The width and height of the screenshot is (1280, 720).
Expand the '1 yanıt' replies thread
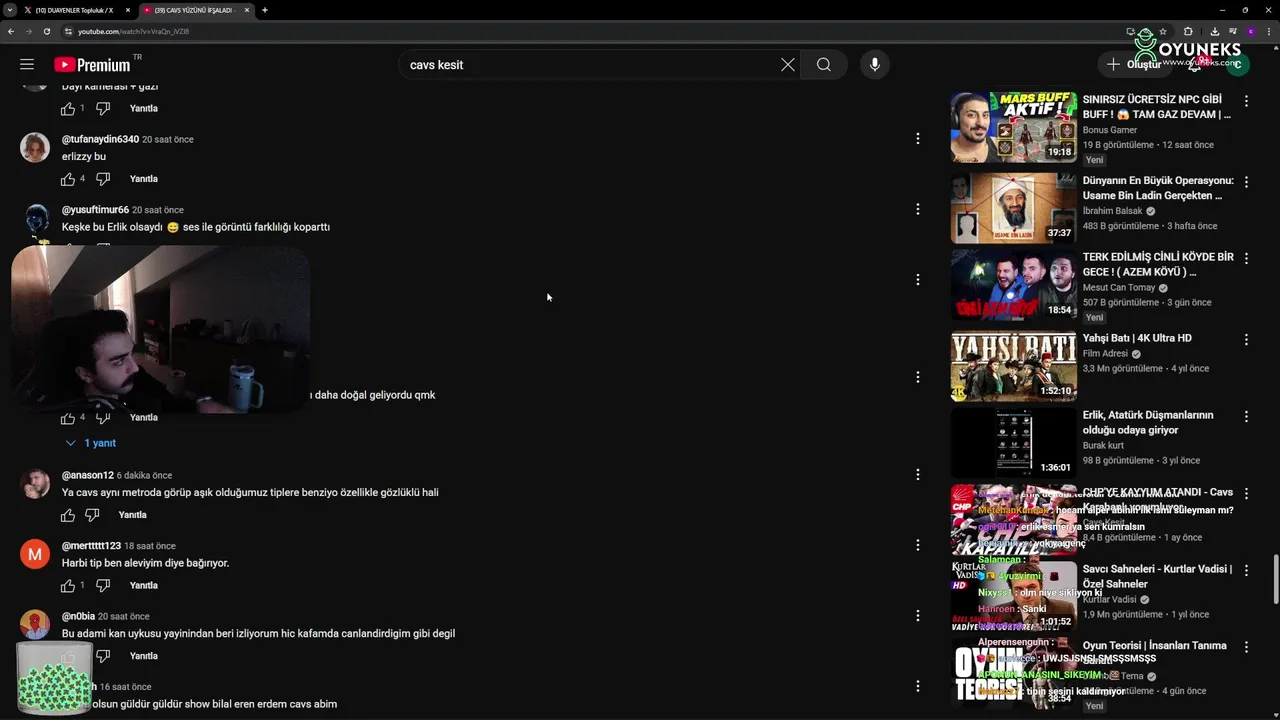91,443
